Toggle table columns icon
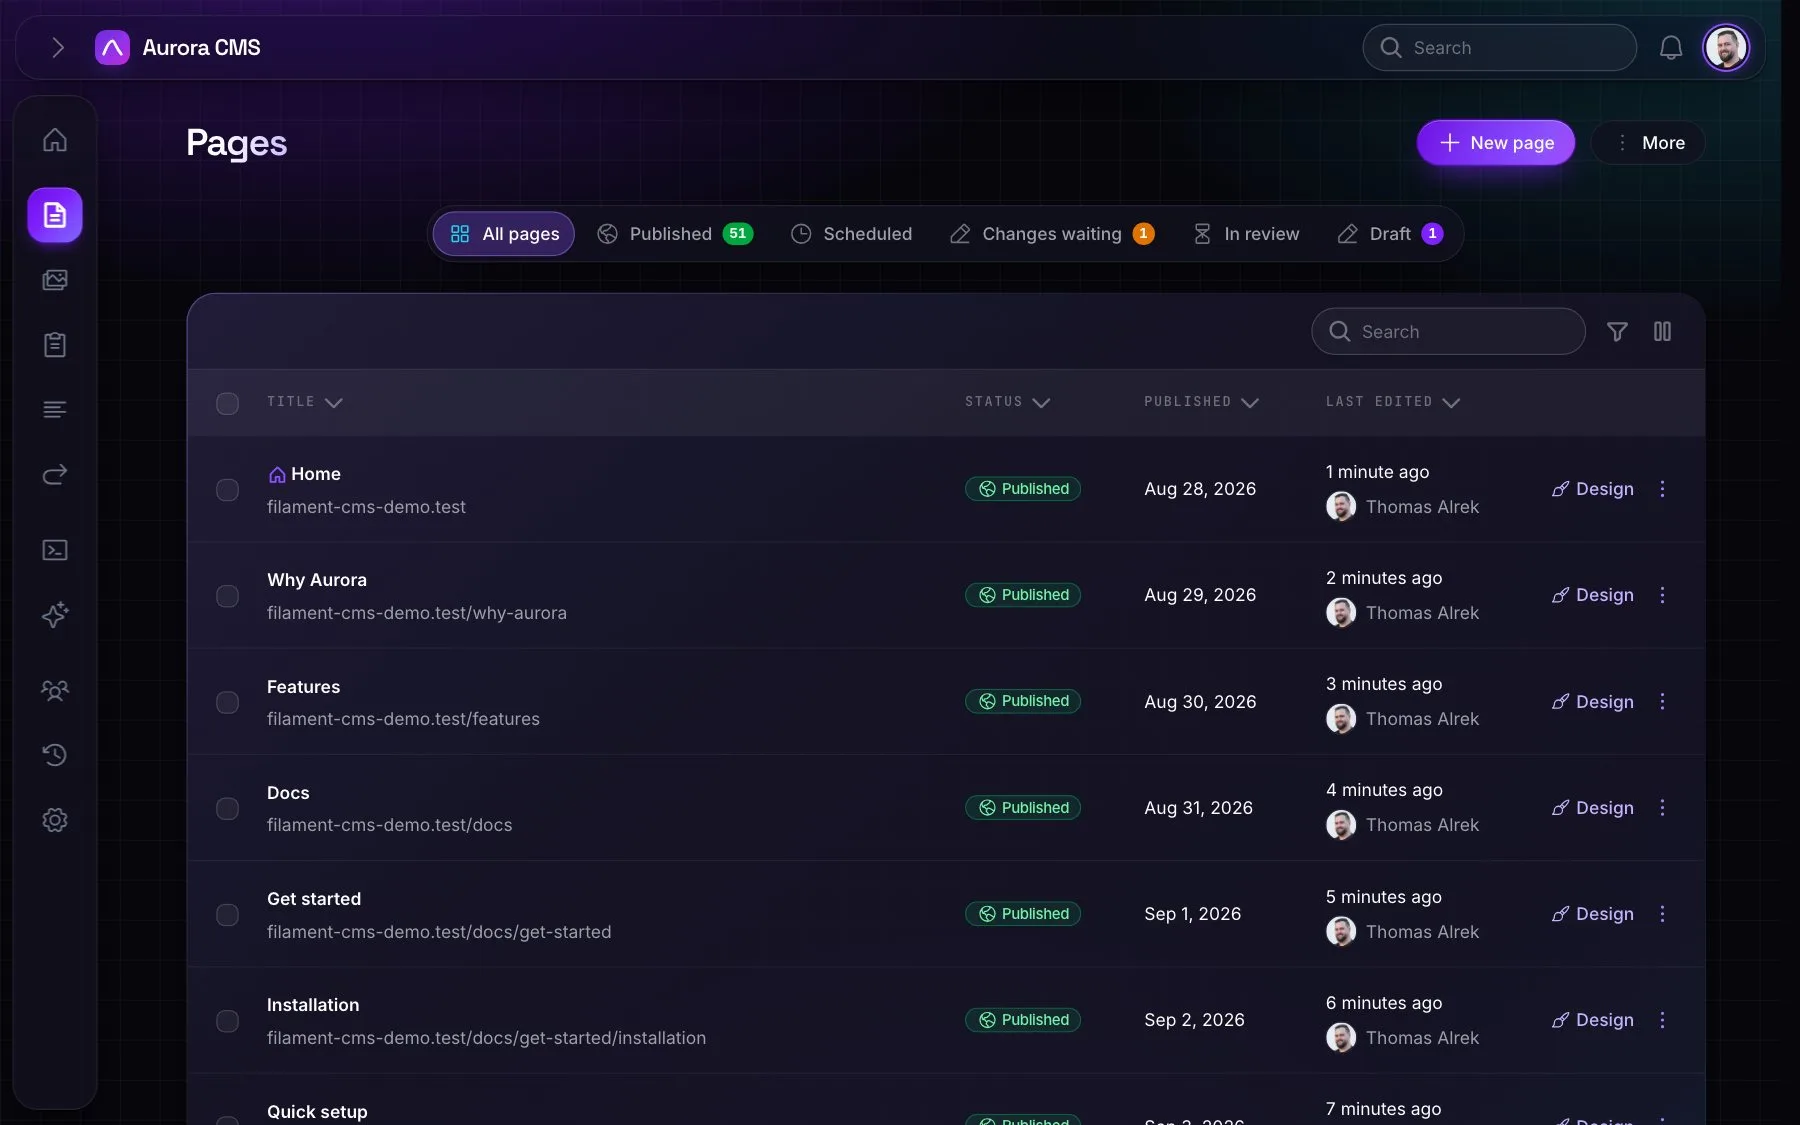The height and width of the screenshot is (1125, 1800). [x=1662, y=331]
